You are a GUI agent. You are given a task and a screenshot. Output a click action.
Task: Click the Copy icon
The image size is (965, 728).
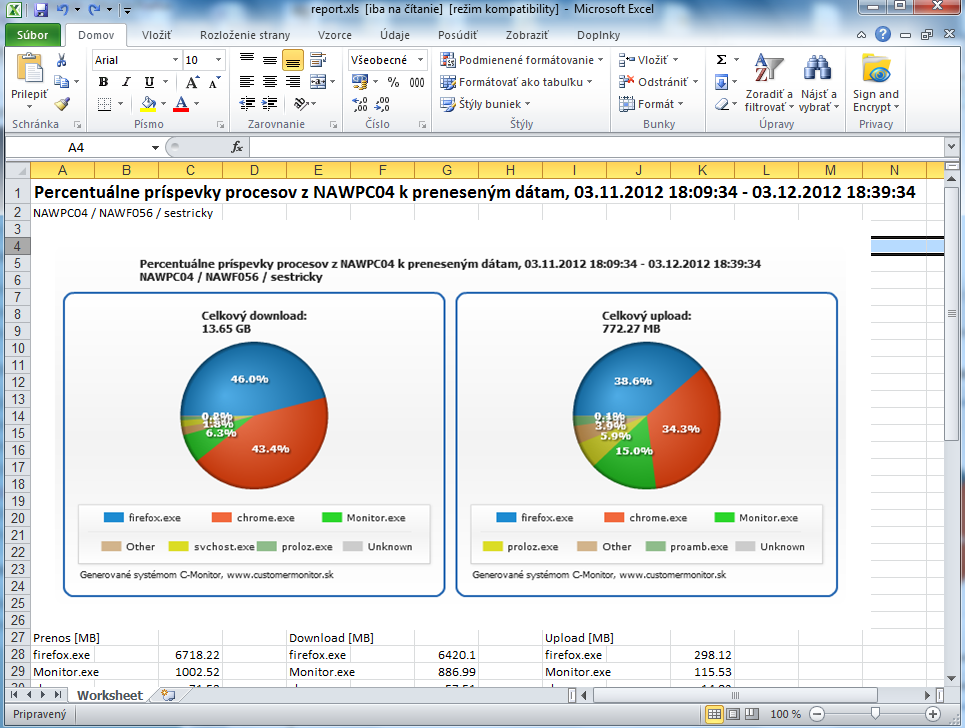click(x=62, y=81)
